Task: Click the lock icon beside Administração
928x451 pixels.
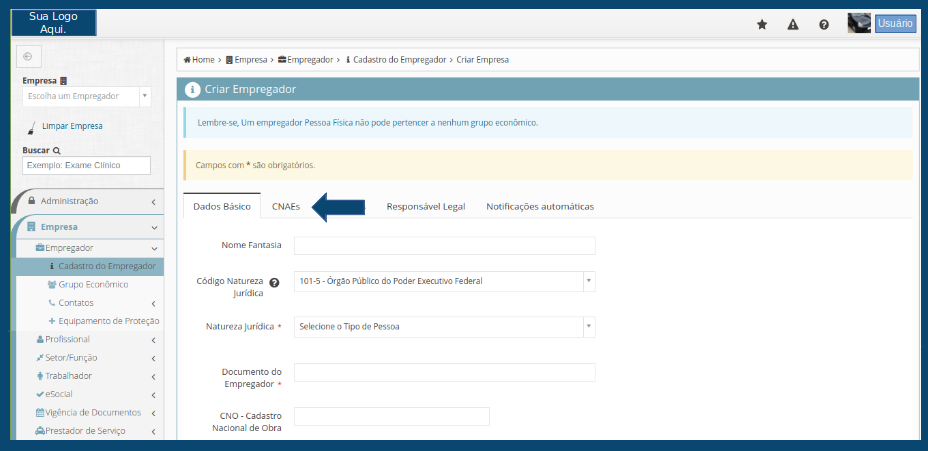Action: pos(32,201)
